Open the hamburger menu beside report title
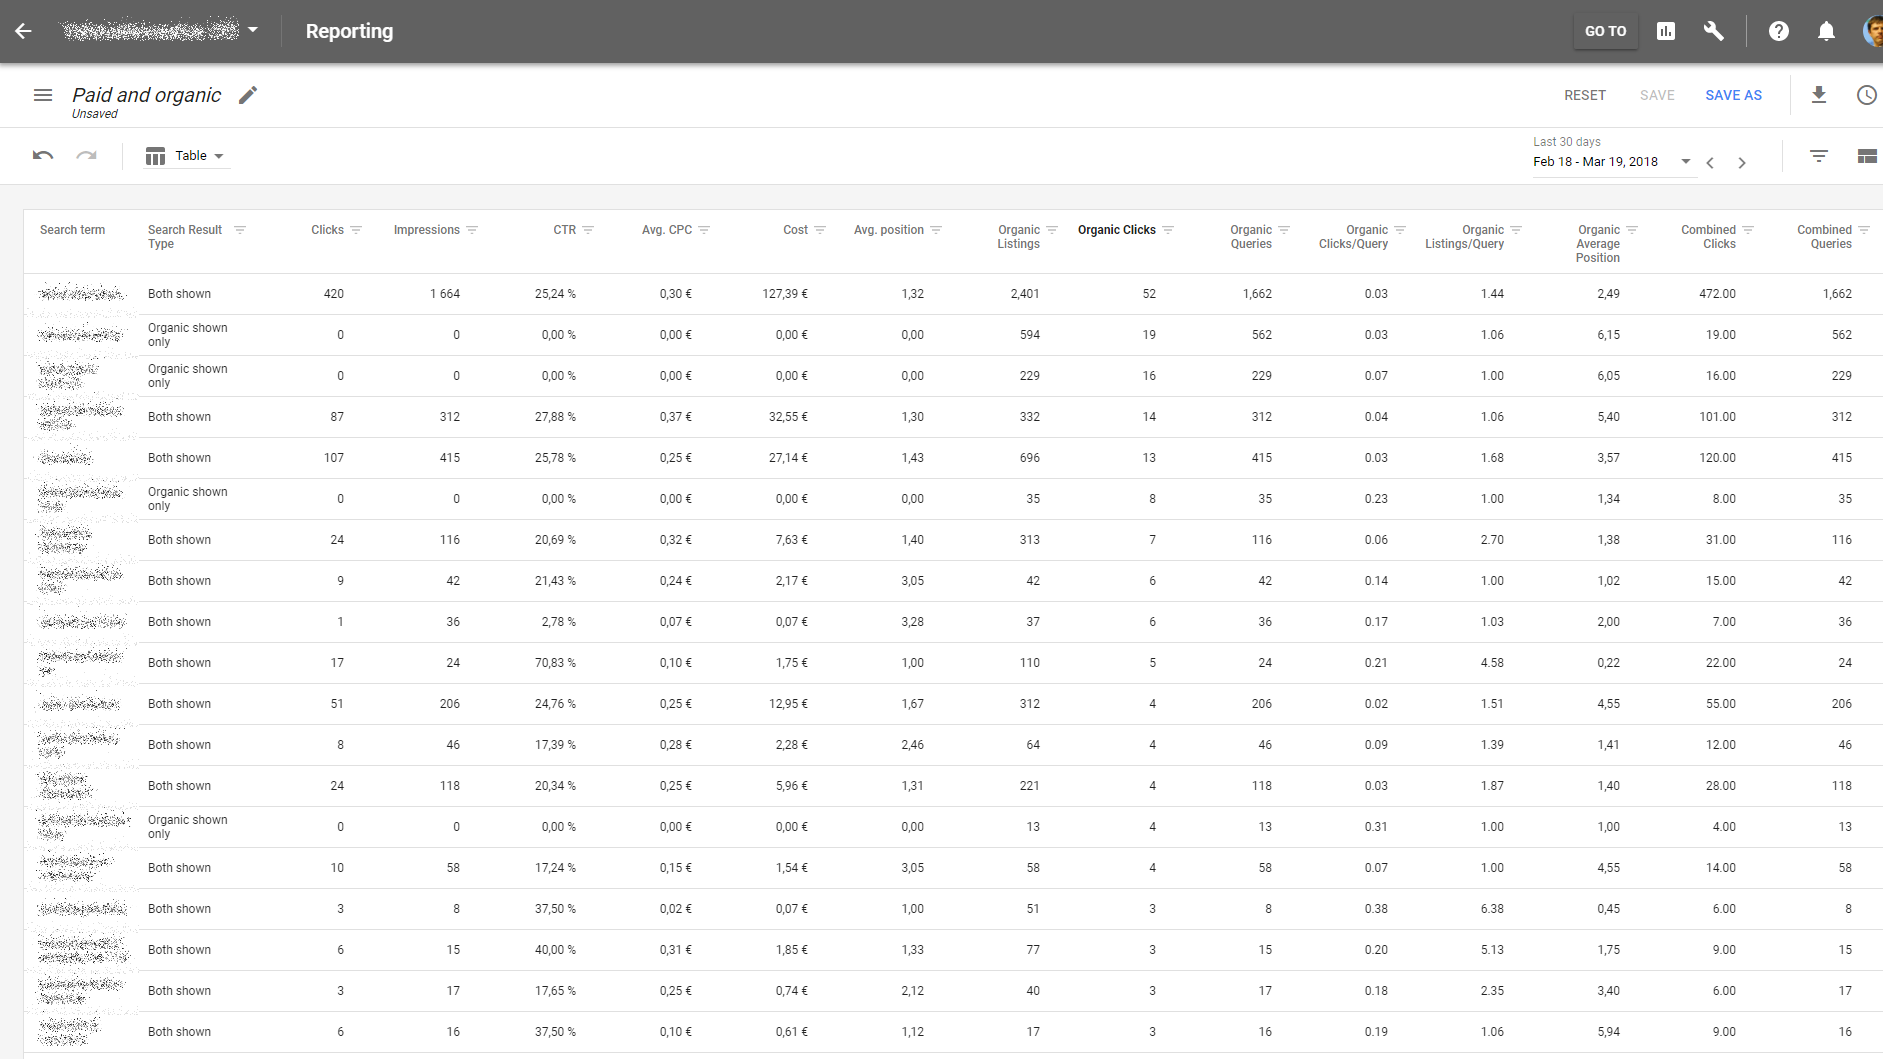1883x1059 pixels. (x=43, y=95)
